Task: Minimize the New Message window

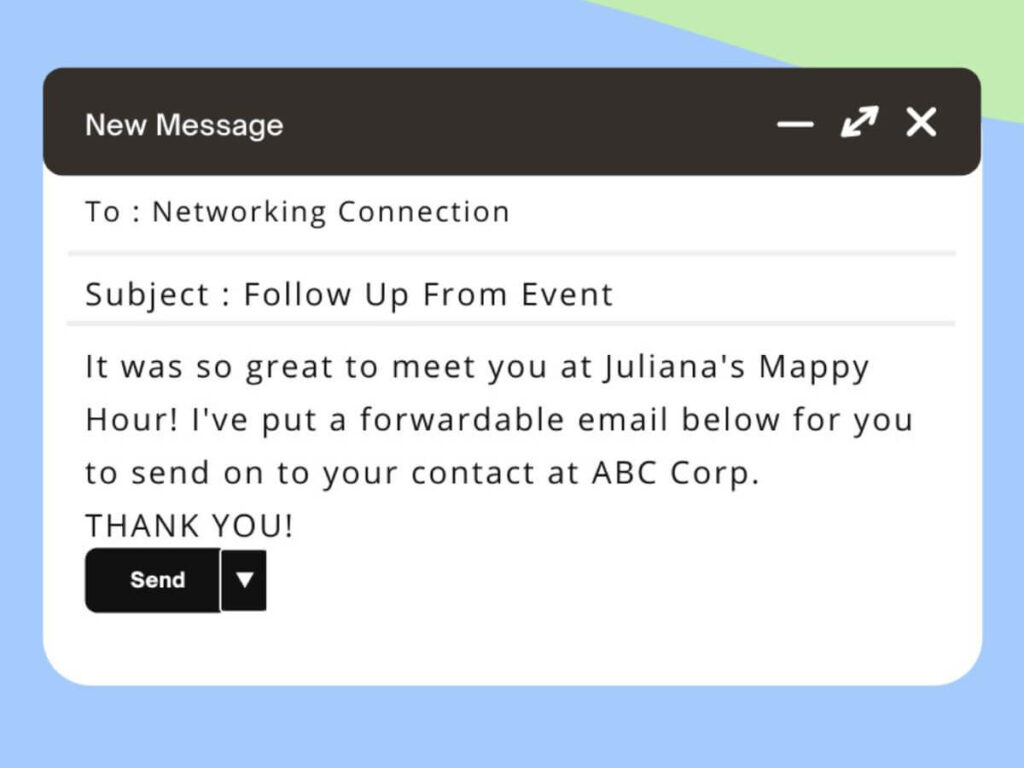Action: click(795, 123)
